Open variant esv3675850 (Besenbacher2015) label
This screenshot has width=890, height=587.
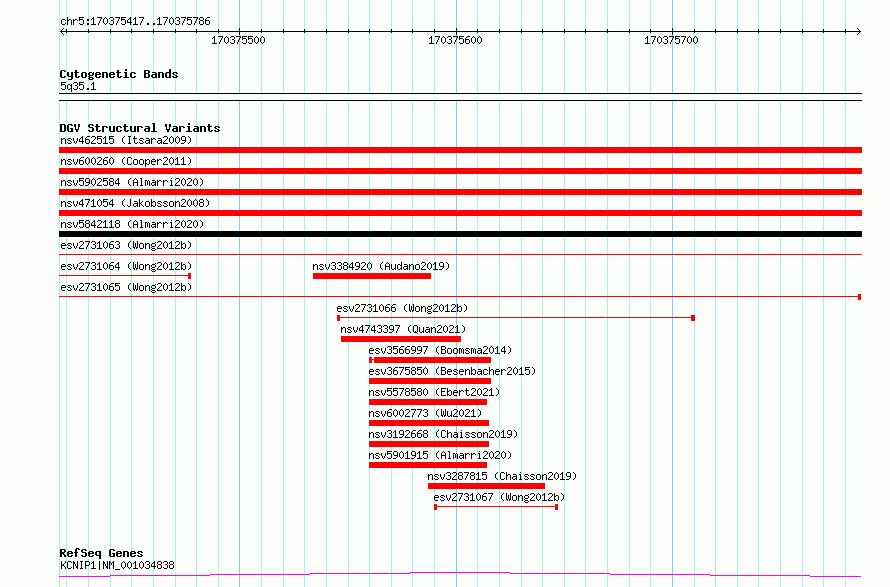(x=452, y=371)
